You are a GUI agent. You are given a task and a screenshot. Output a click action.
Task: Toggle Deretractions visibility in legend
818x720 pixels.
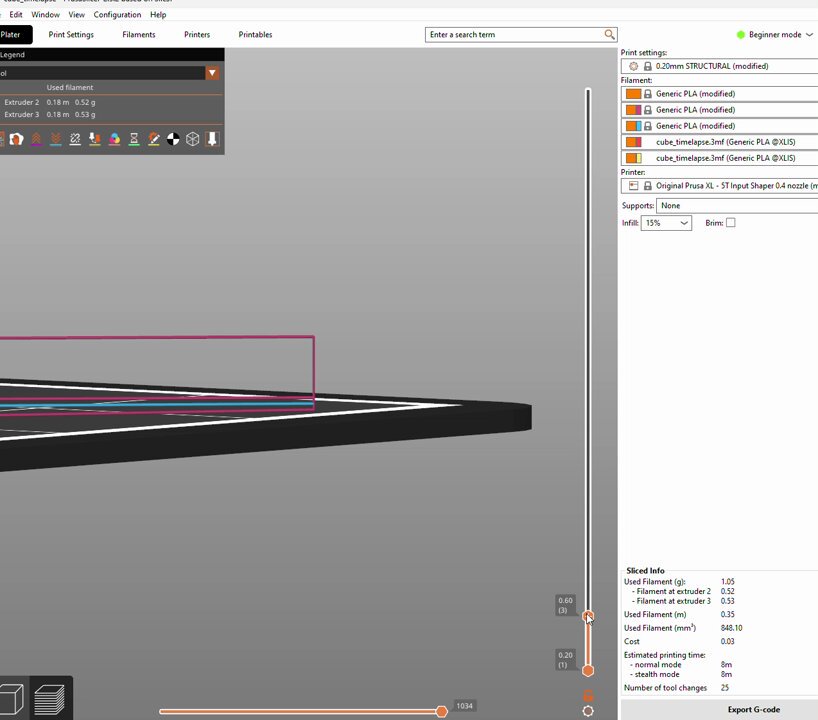pos(56,139)
